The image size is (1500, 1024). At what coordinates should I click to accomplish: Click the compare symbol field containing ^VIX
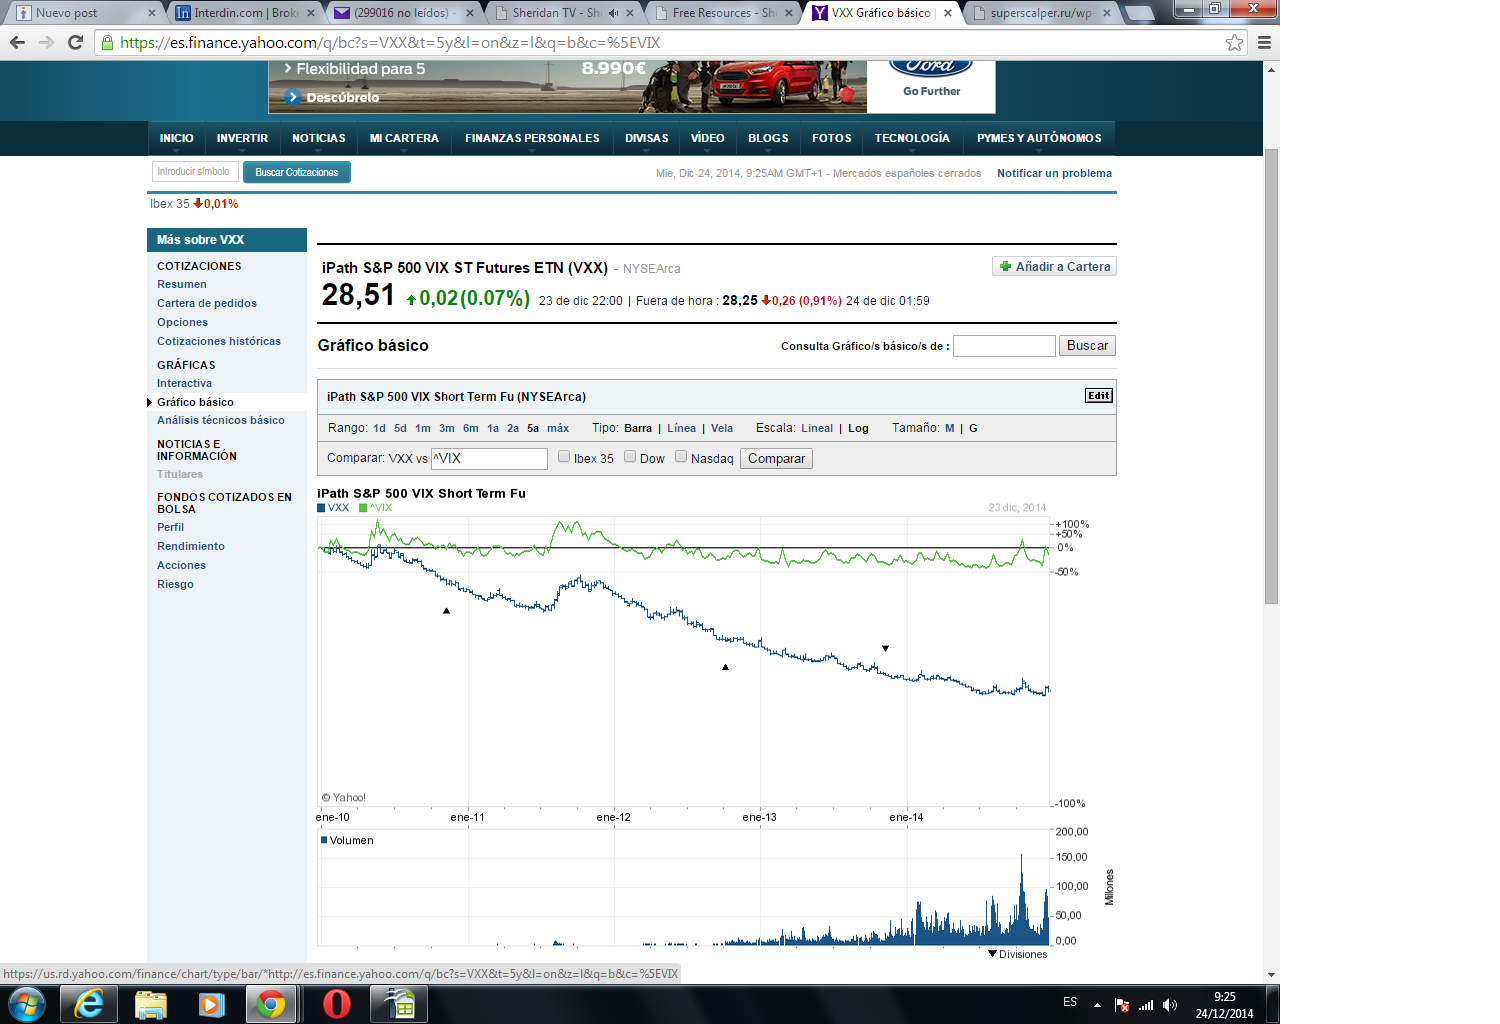(490, 458)
